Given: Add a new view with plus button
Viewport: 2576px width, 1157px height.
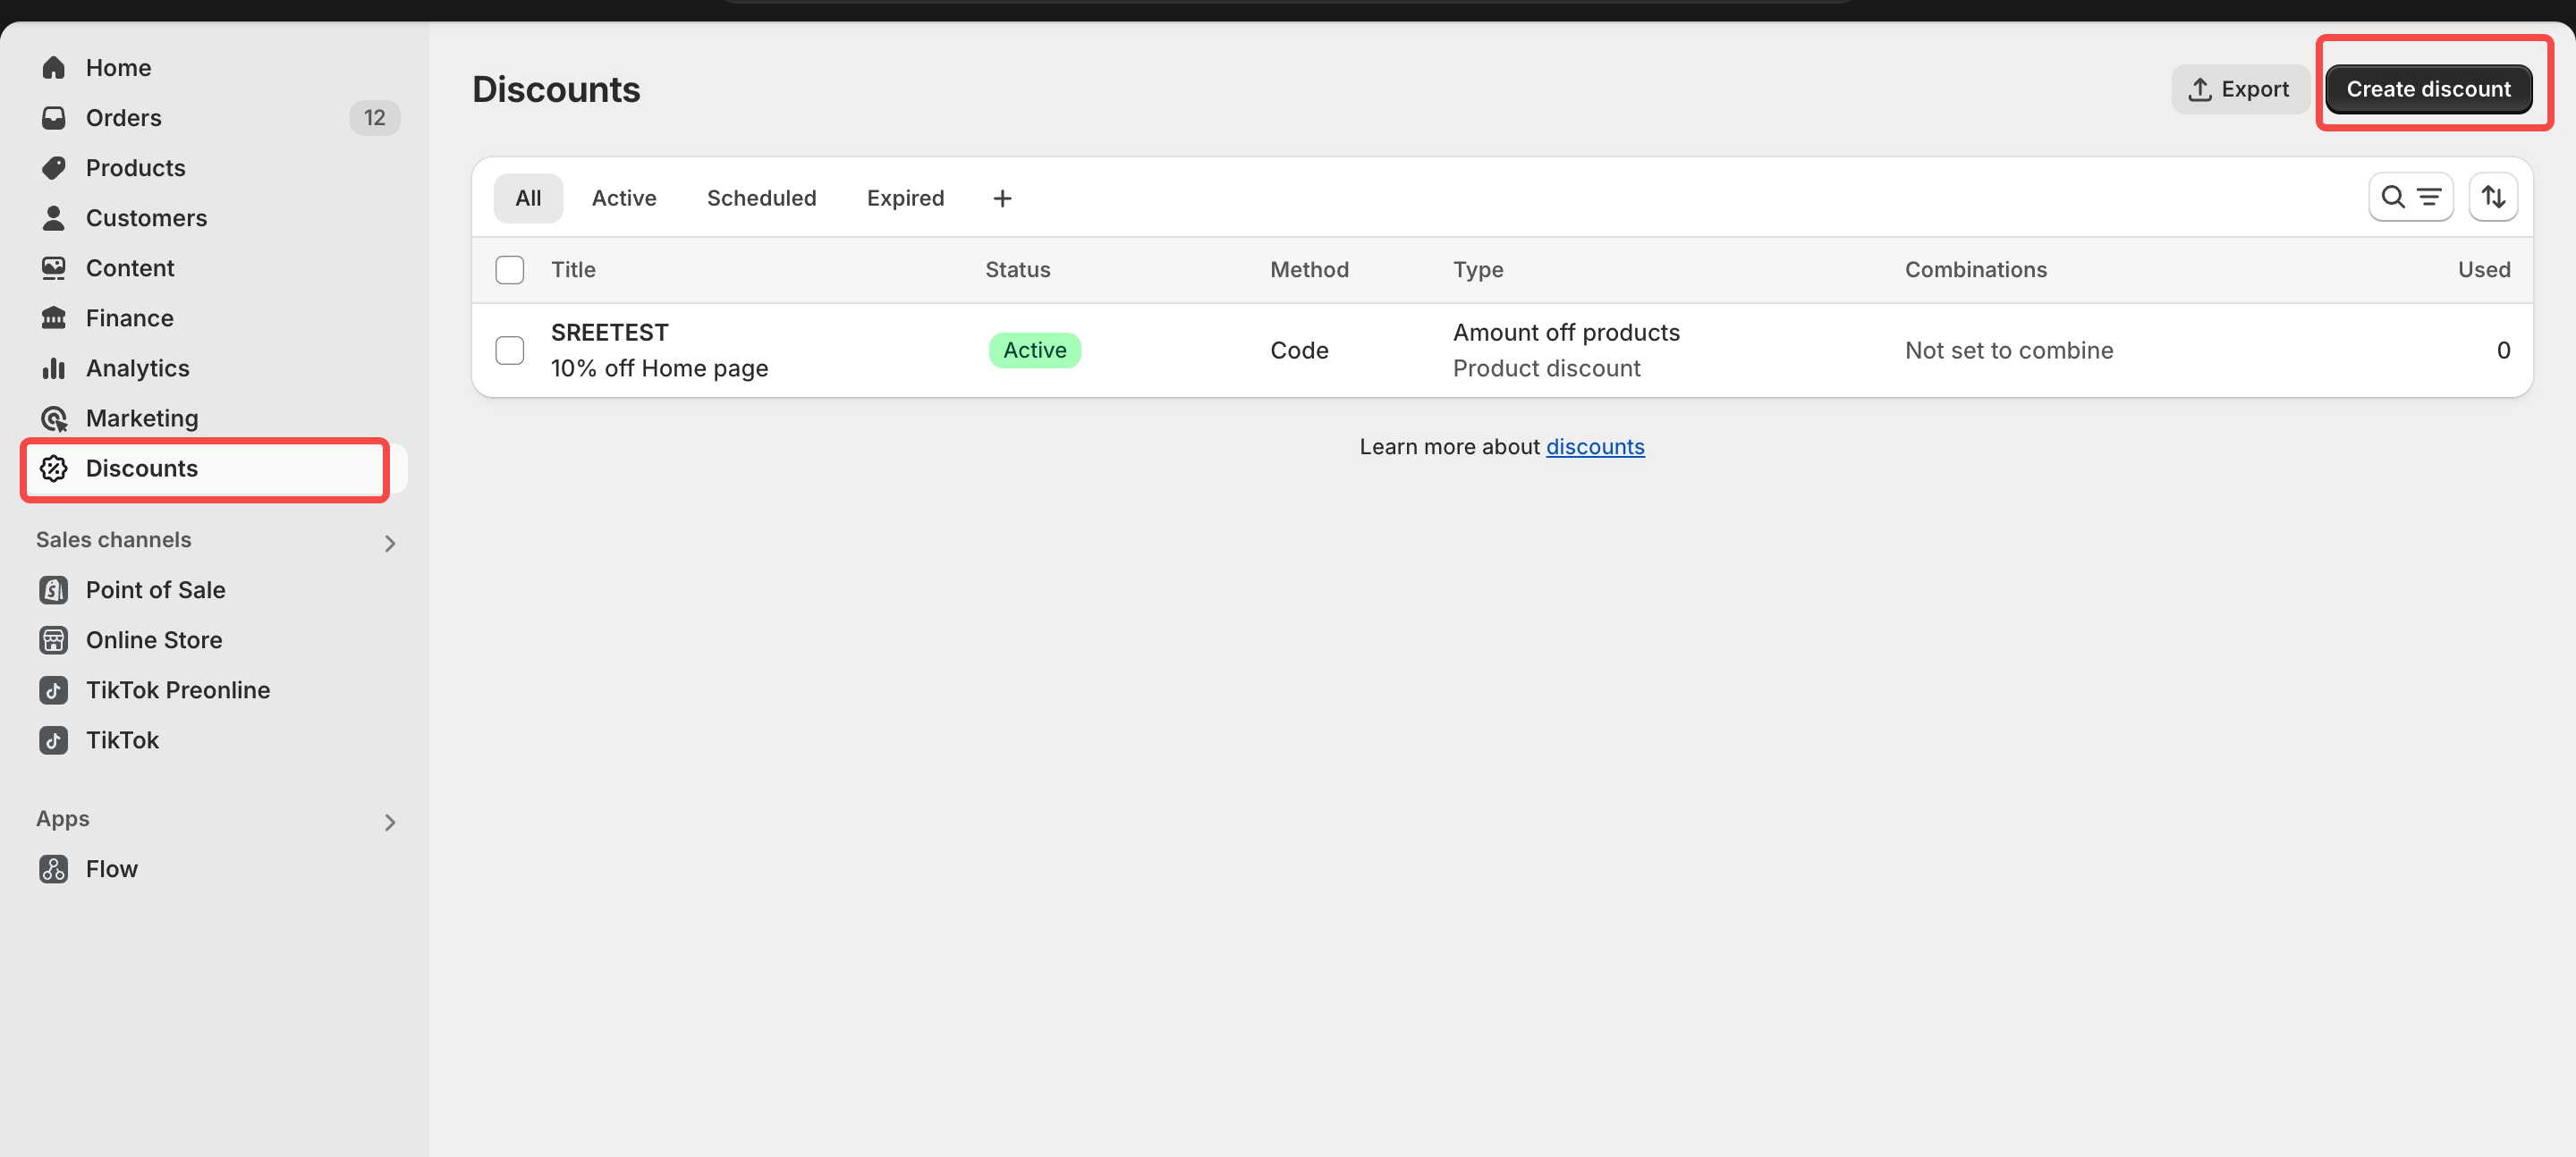Looking at the screenshot, I should point(1002,198).
